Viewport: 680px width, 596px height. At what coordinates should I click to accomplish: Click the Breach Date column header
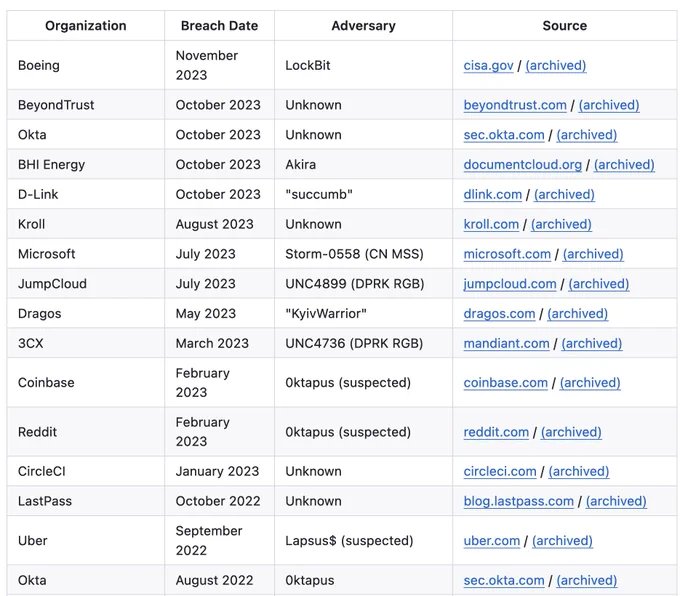(219, 26)
